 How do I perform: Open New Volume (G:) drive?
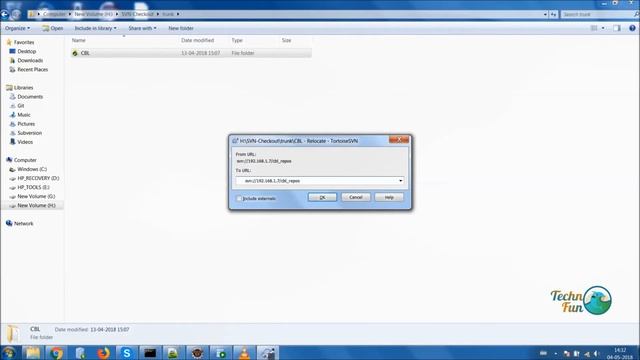(x=36, y=196)
